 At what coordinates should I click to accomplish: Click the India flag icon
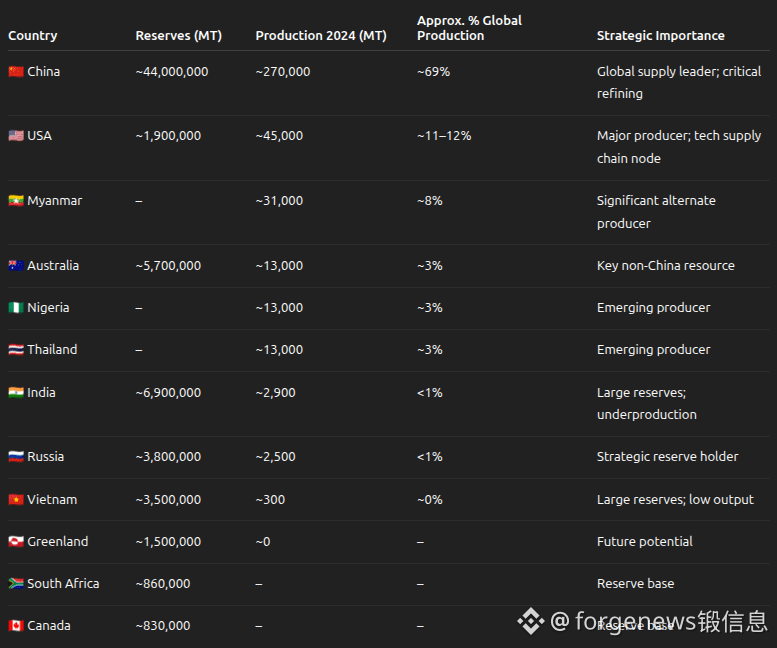pyautogui.click(x=15, y=393)
